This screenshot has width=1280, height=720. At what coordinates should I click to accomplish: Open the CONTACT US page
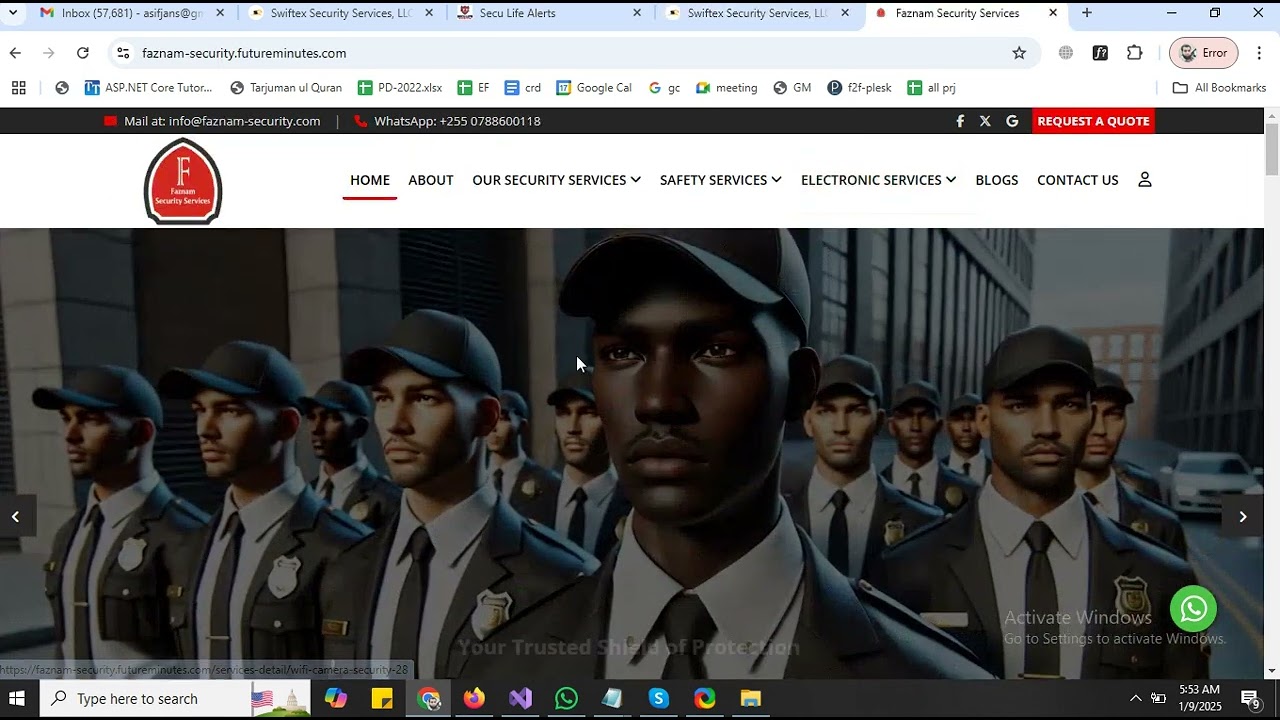1078,180
